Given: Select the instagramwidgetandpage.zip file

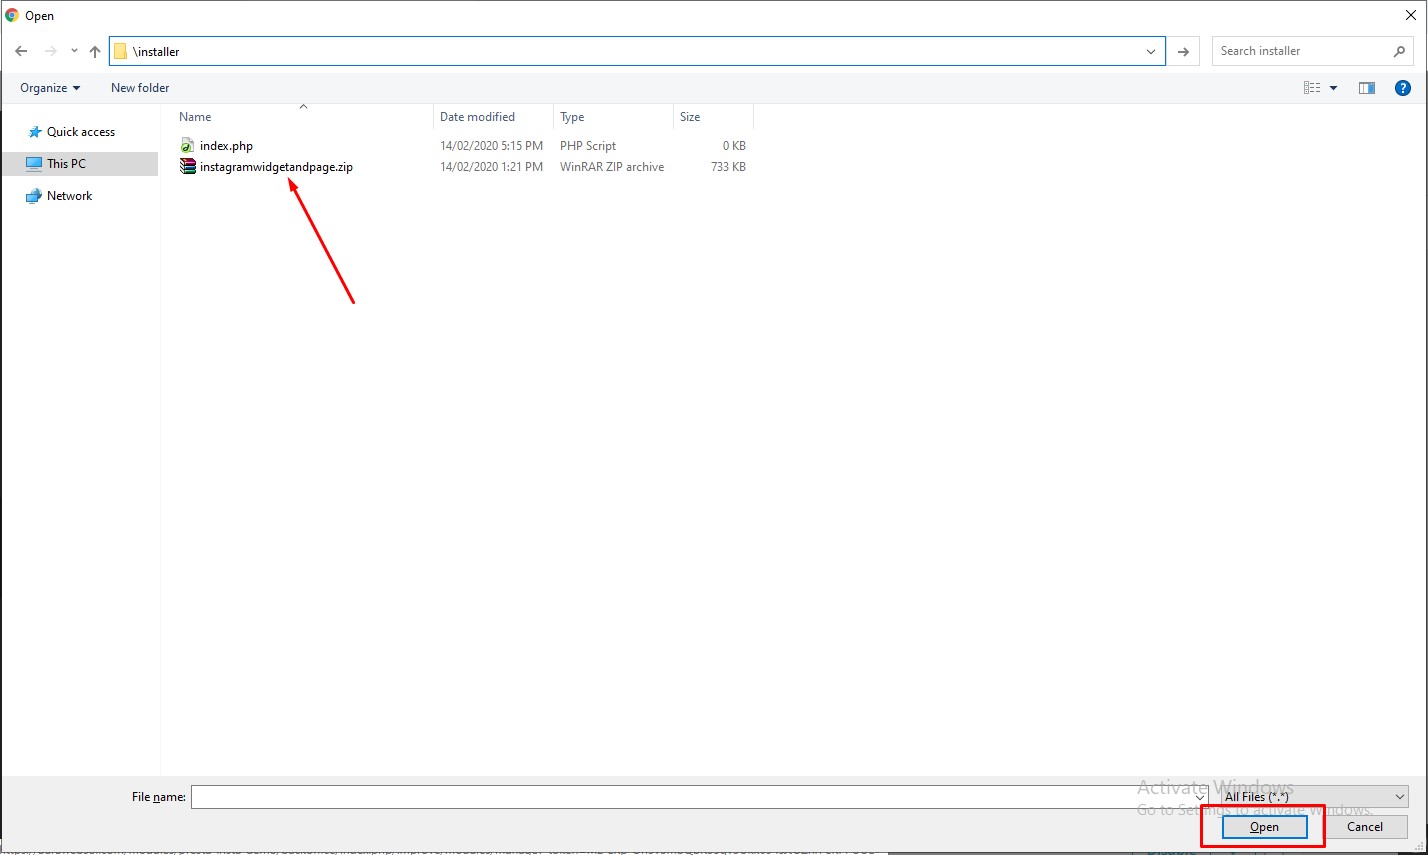Looking at the screenshot, I should pos(275,167).
